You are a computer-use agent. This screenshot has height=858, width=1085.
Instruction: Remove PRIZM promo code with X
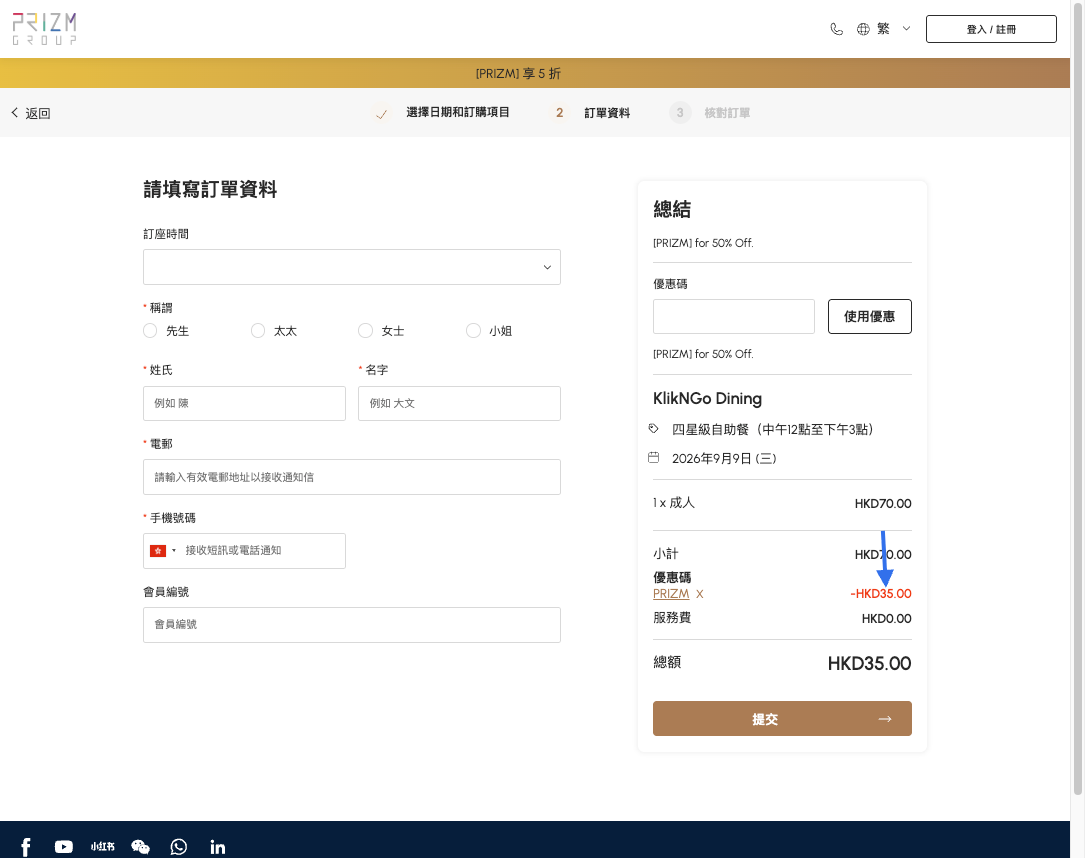pyautogui.click(x=700, y=594)
